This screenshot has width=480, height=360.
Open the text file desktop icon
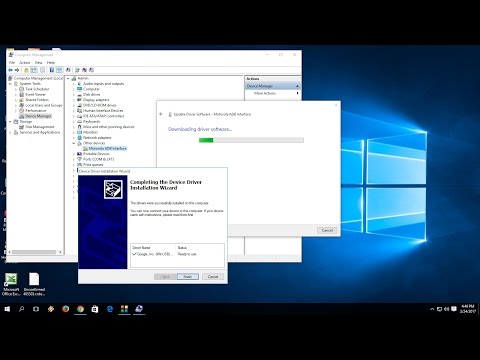click(34, 284)
